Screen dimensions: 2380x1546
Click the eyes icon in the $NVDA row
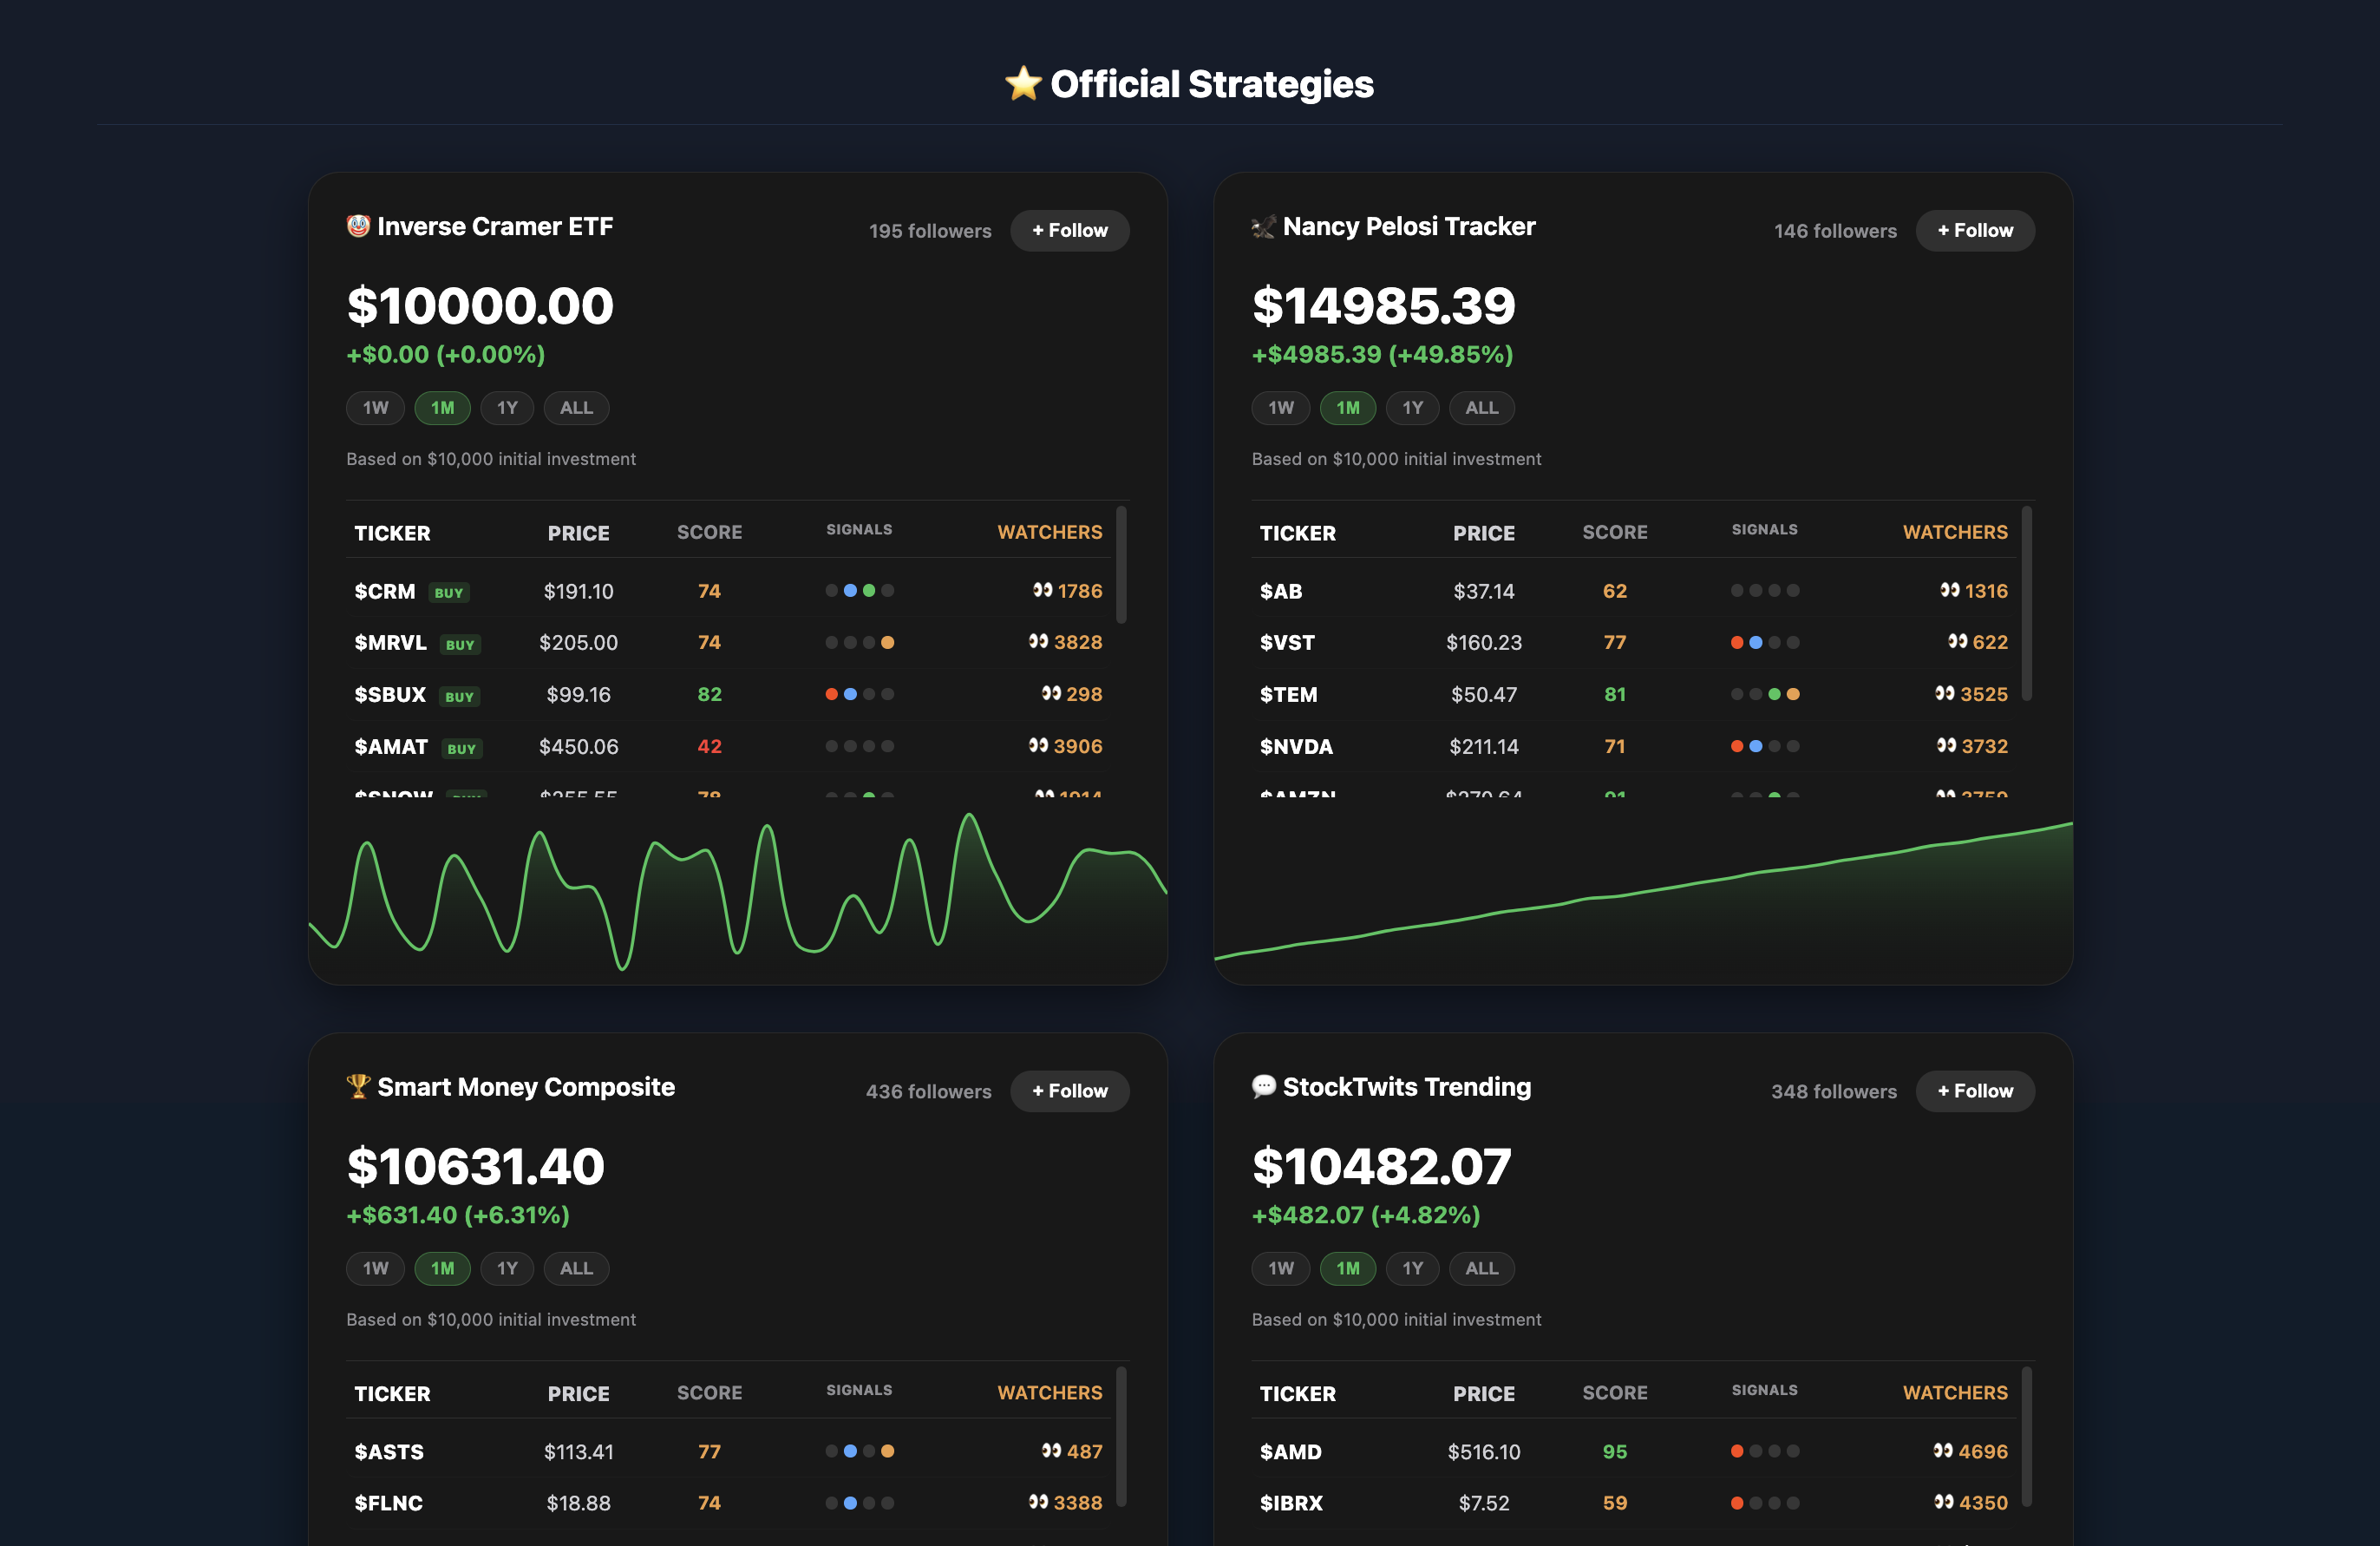tap(1946, 746)
